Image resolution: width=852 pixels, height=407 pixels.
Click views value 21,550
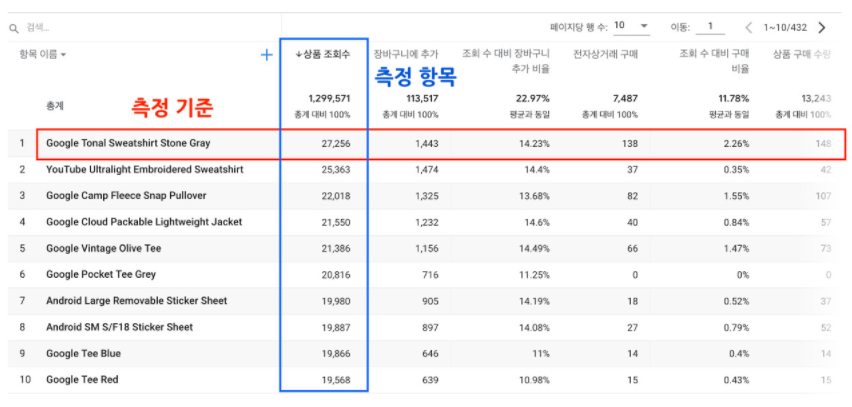coord(336,222)
